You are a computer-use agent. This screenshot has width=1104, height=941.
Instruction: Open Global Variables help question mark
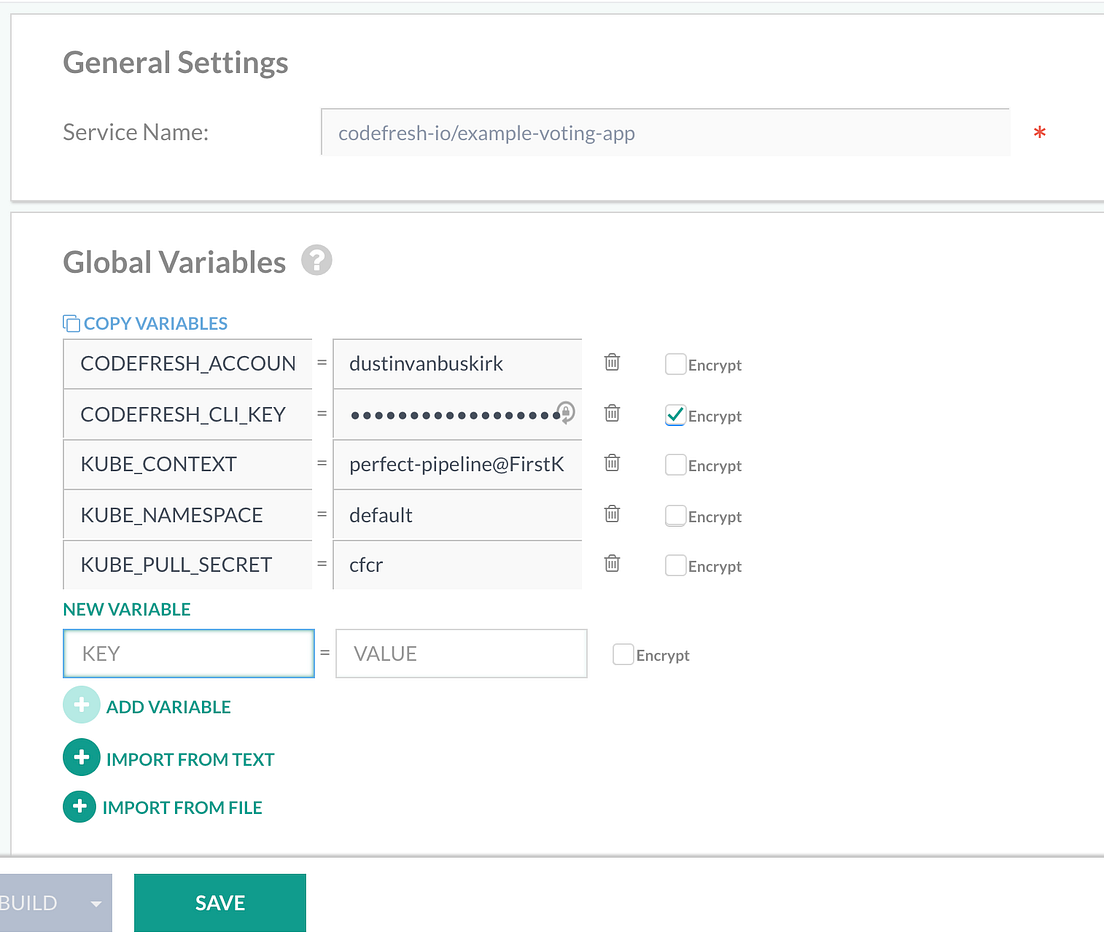coord(317,261)
